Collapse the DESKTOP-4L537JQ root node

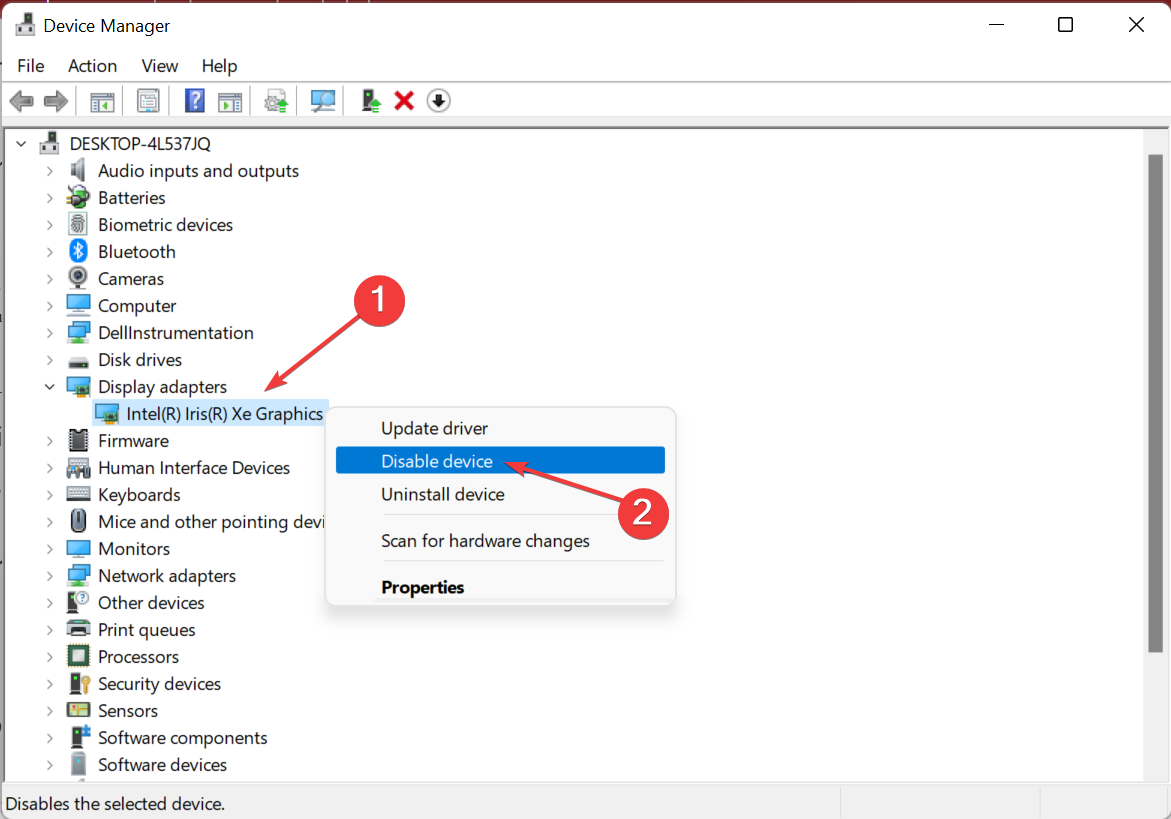(x=21, y=143)
